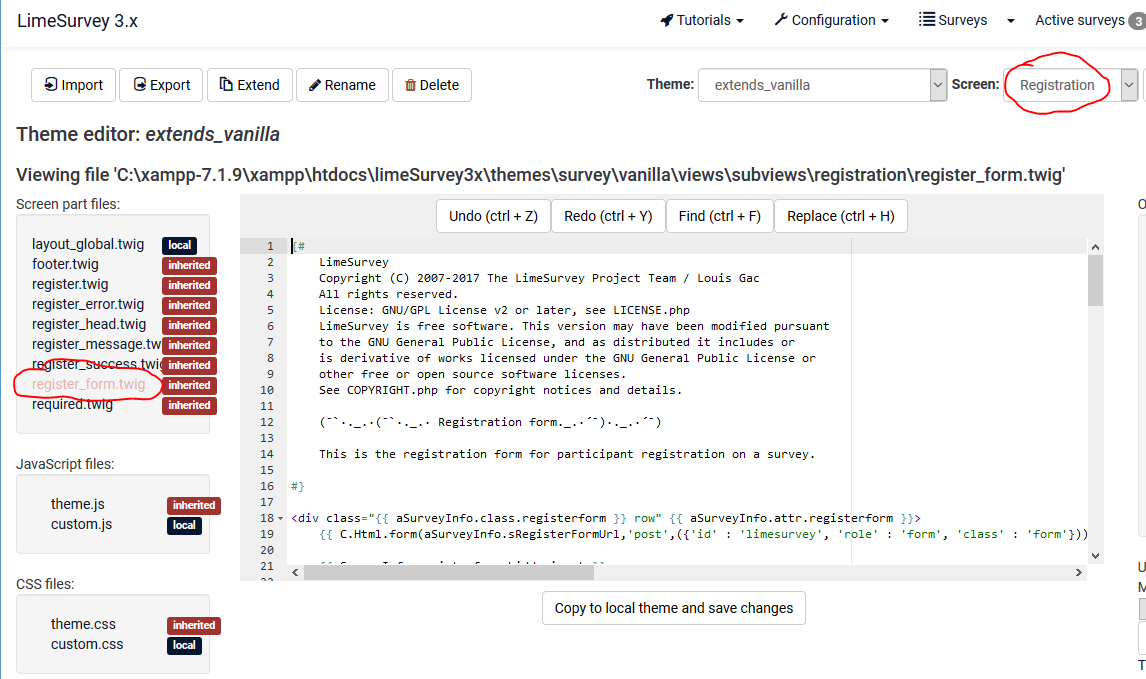Open register_message.twig file
1146x679 pixels.
tap(96, 344)
